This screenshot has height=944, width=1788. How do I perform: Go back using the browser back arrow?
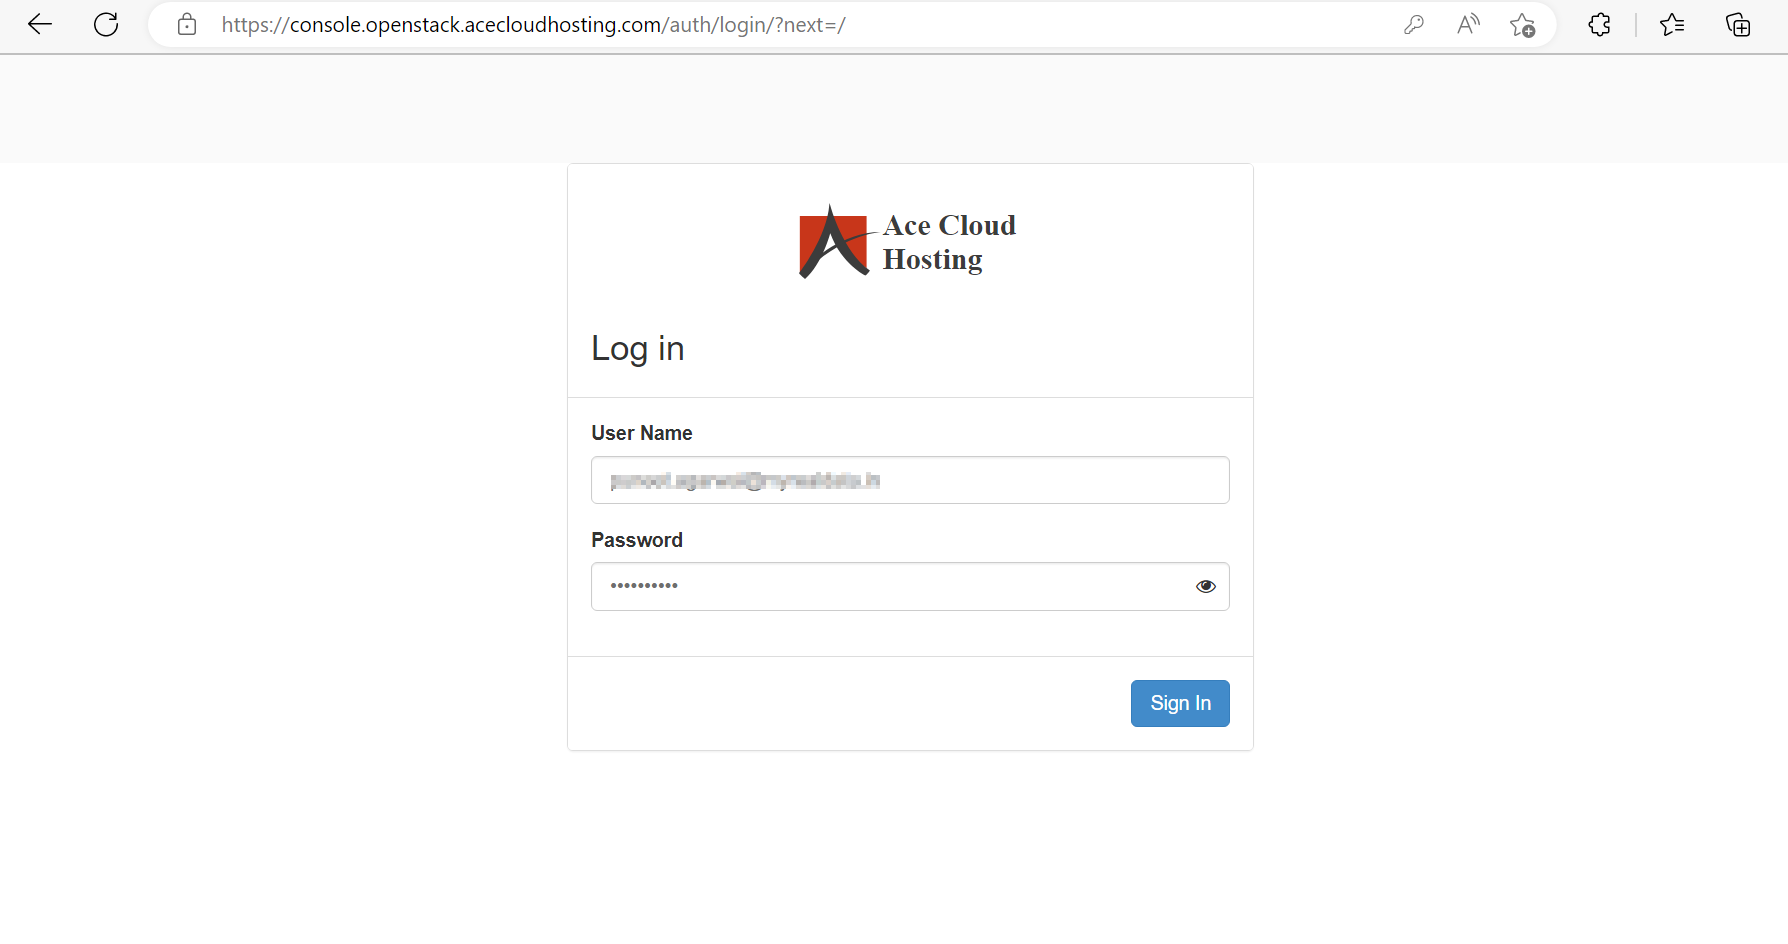point(40,25)
